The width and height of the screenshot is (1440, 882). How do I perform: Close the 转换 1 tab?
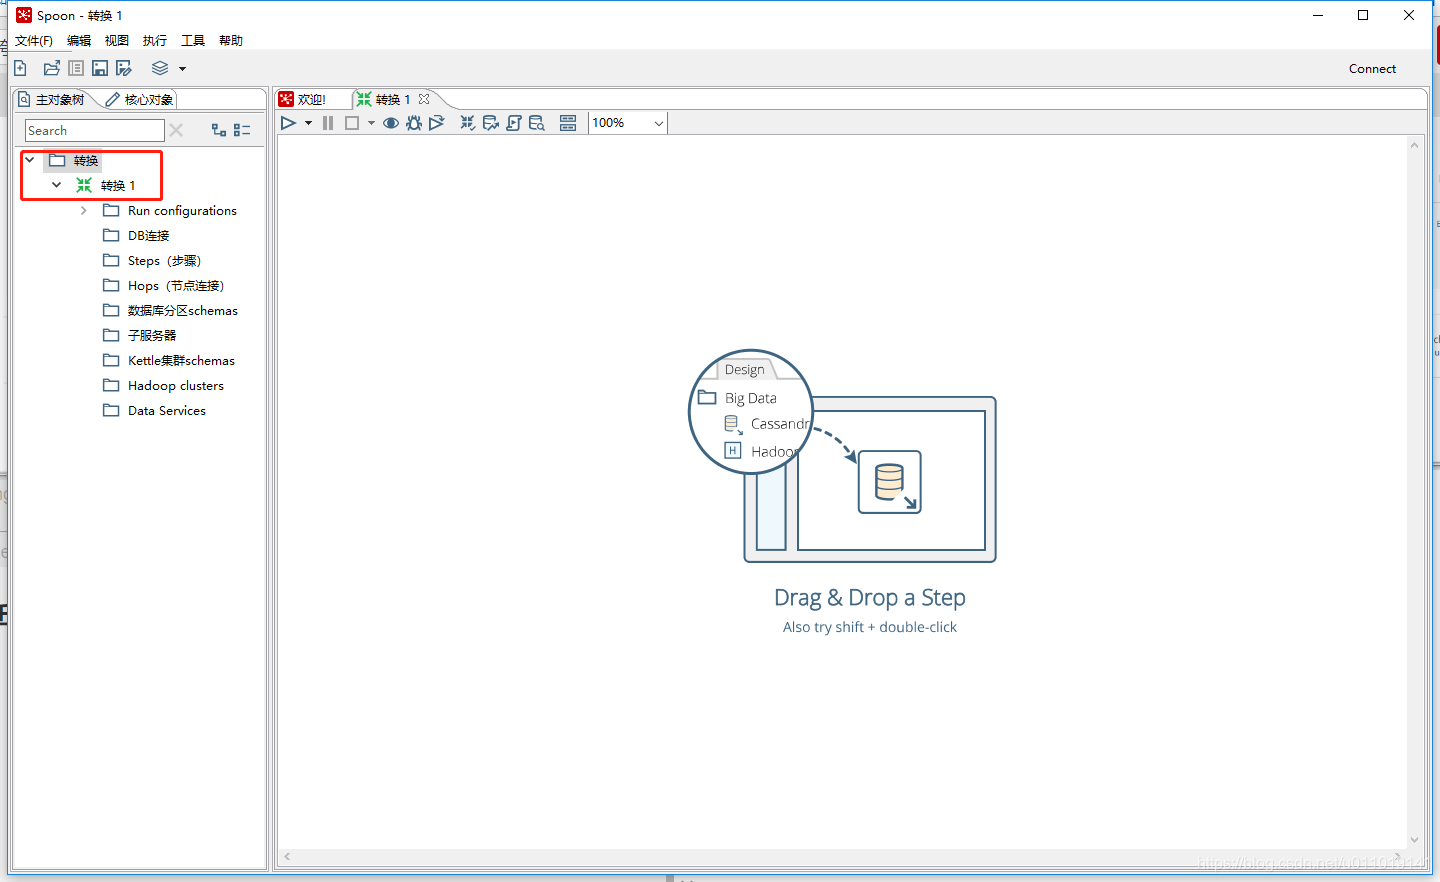coord(424,99)
